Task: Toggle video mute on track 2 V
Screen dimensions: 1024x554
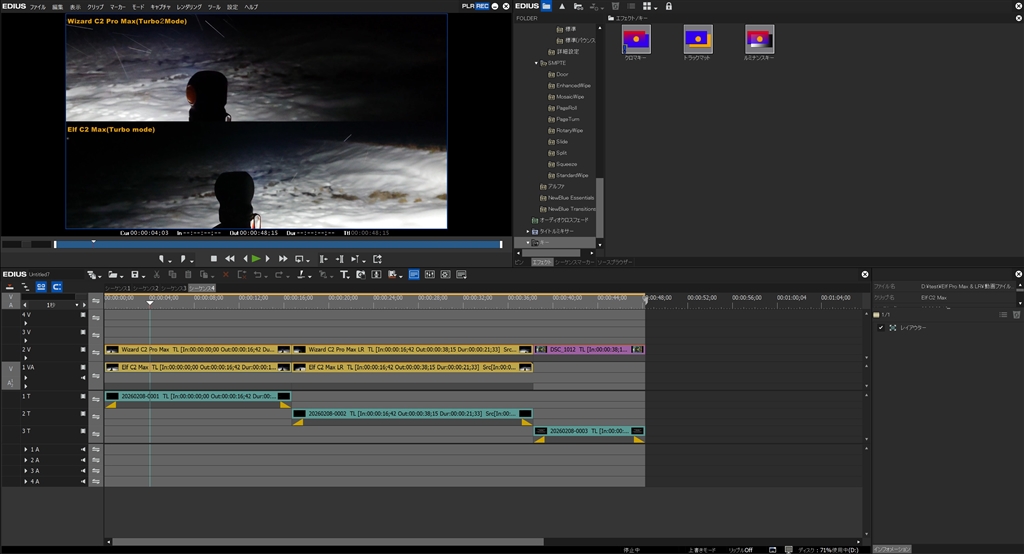Action: (84, 349)
